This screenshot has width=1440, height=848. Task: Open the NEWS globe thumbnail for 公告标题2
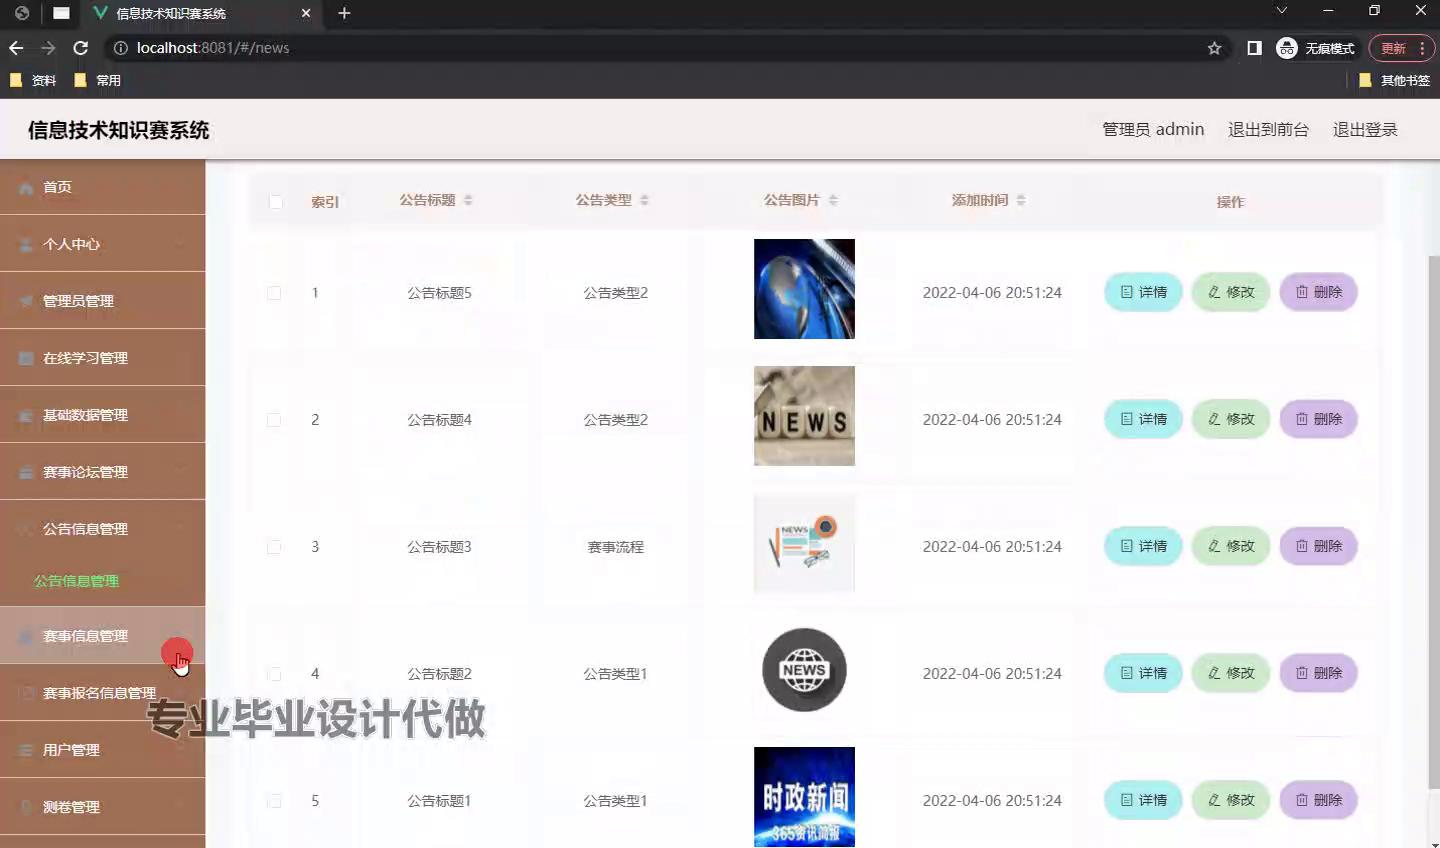[804, 670]
